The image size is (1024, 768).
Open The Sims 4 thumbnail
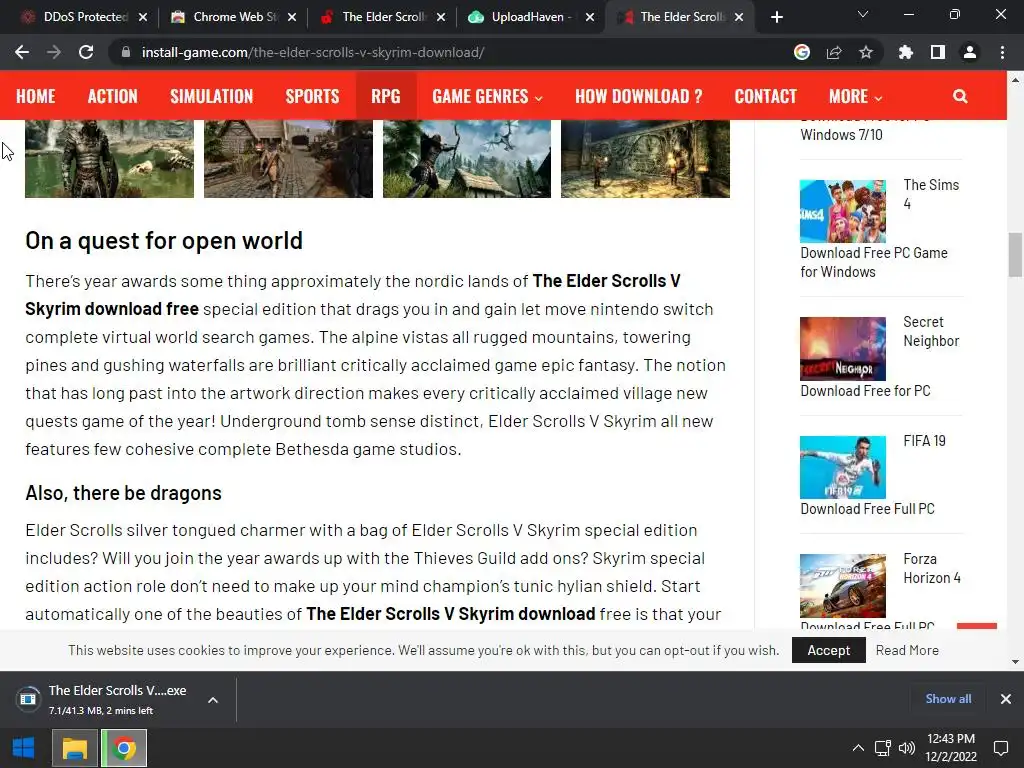tap(842, 212)
